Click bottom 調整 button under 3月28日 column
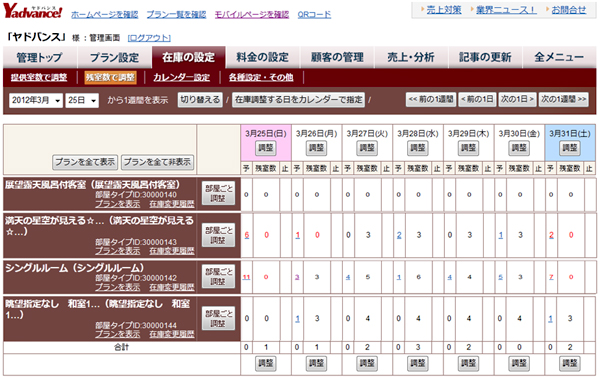This screenshot has width=600, height=378. (417, 363)
